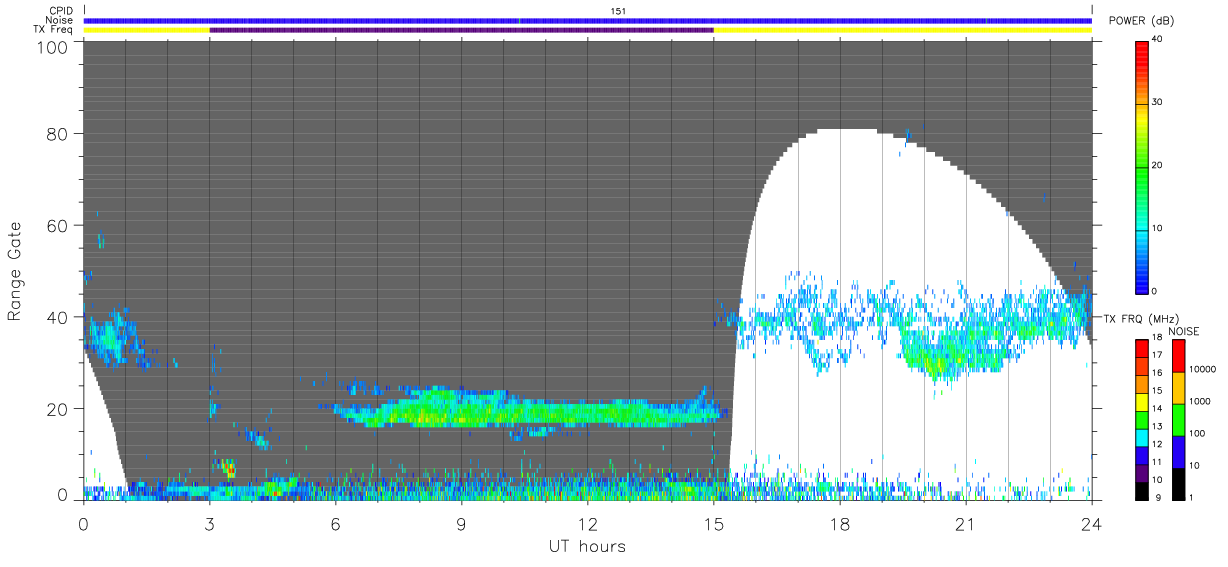The height and width of the screenshot is (567, 1228).
Task: Click the black 9-10 MHz swatch in TX FRQ legend
Action: [x=1141, y=489]
